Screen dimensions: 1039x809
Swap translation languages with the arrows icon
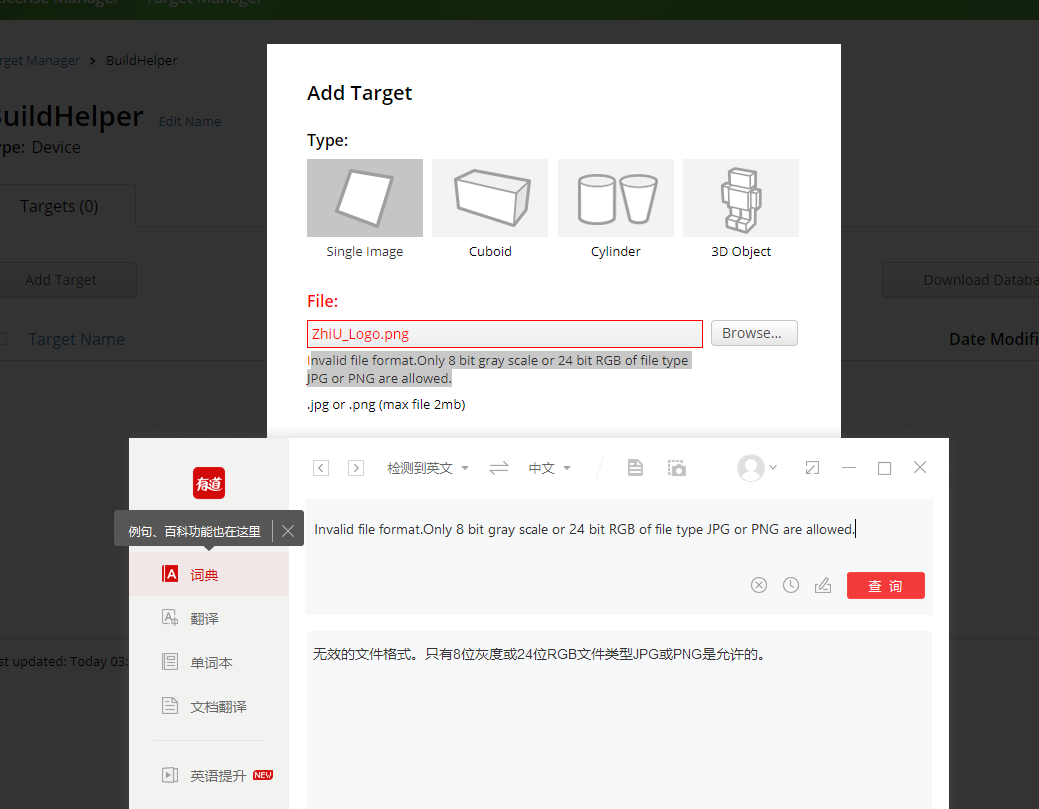click(499, 467)
